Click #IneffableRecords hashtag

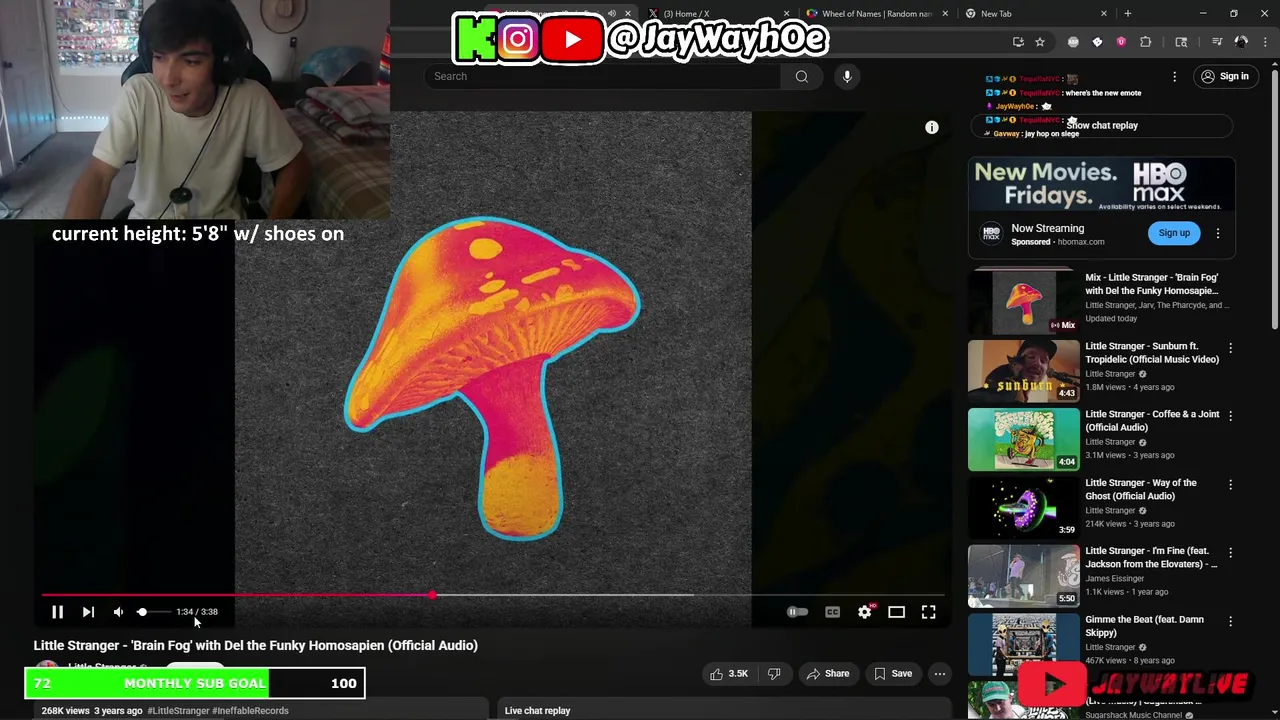coord(250,711)
